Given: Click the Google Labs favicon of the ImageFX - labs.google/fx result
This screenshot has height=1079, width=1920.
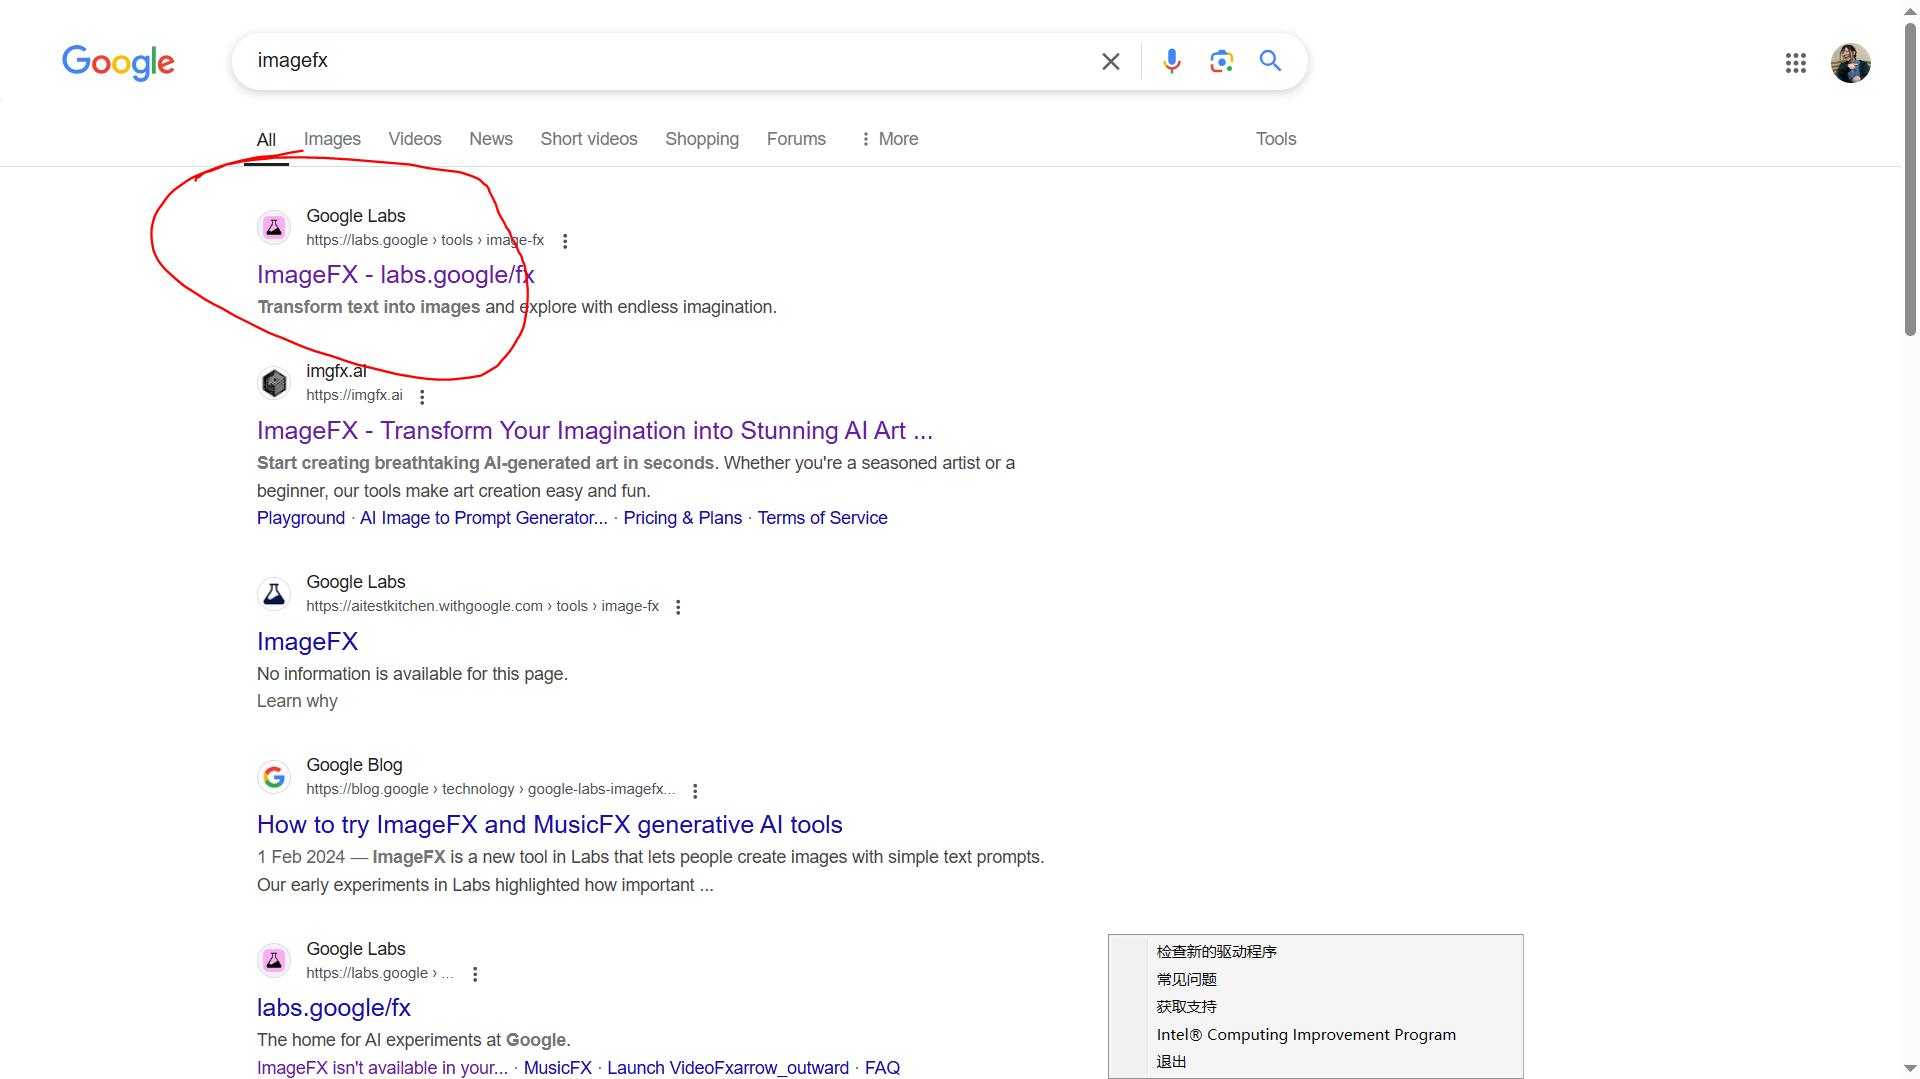Looking at the screenshot, I should [x=274, y=227].
